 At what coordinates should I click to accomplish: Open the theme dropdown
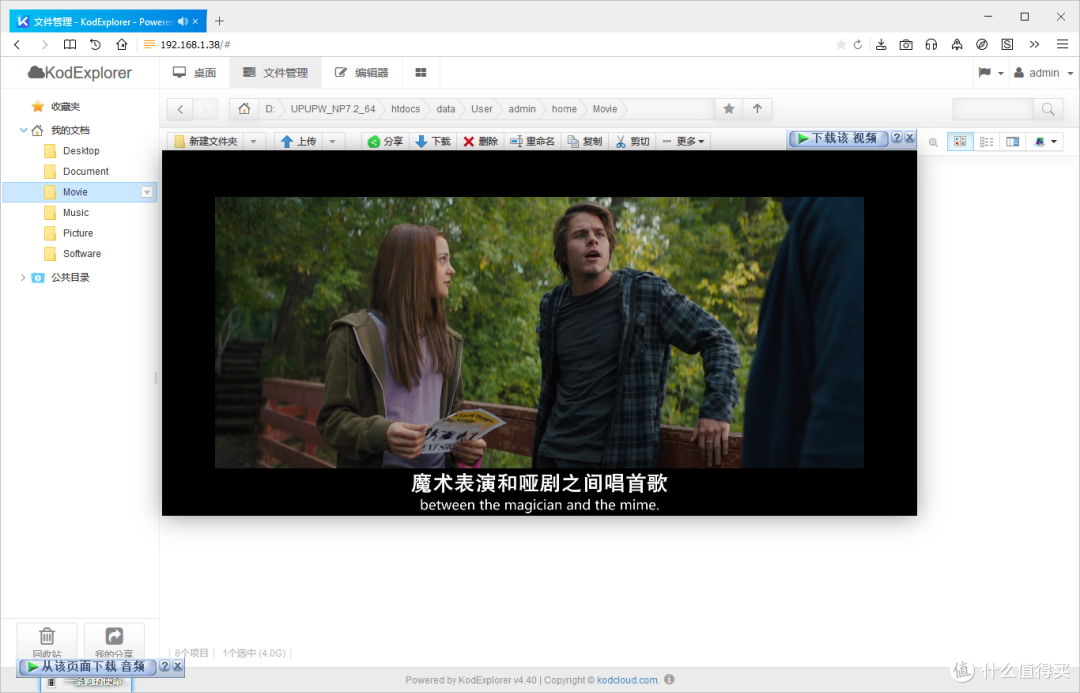[1046, 142]
